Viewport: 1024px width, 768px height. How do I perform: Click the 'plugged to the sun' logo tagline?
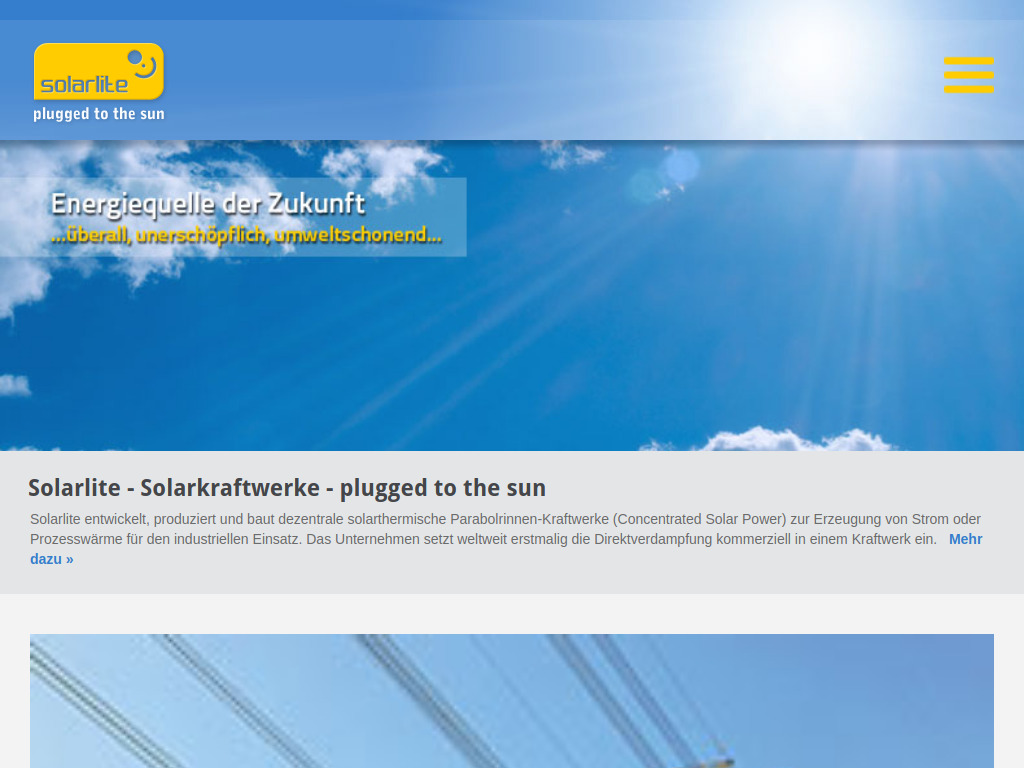coord(98,113)
